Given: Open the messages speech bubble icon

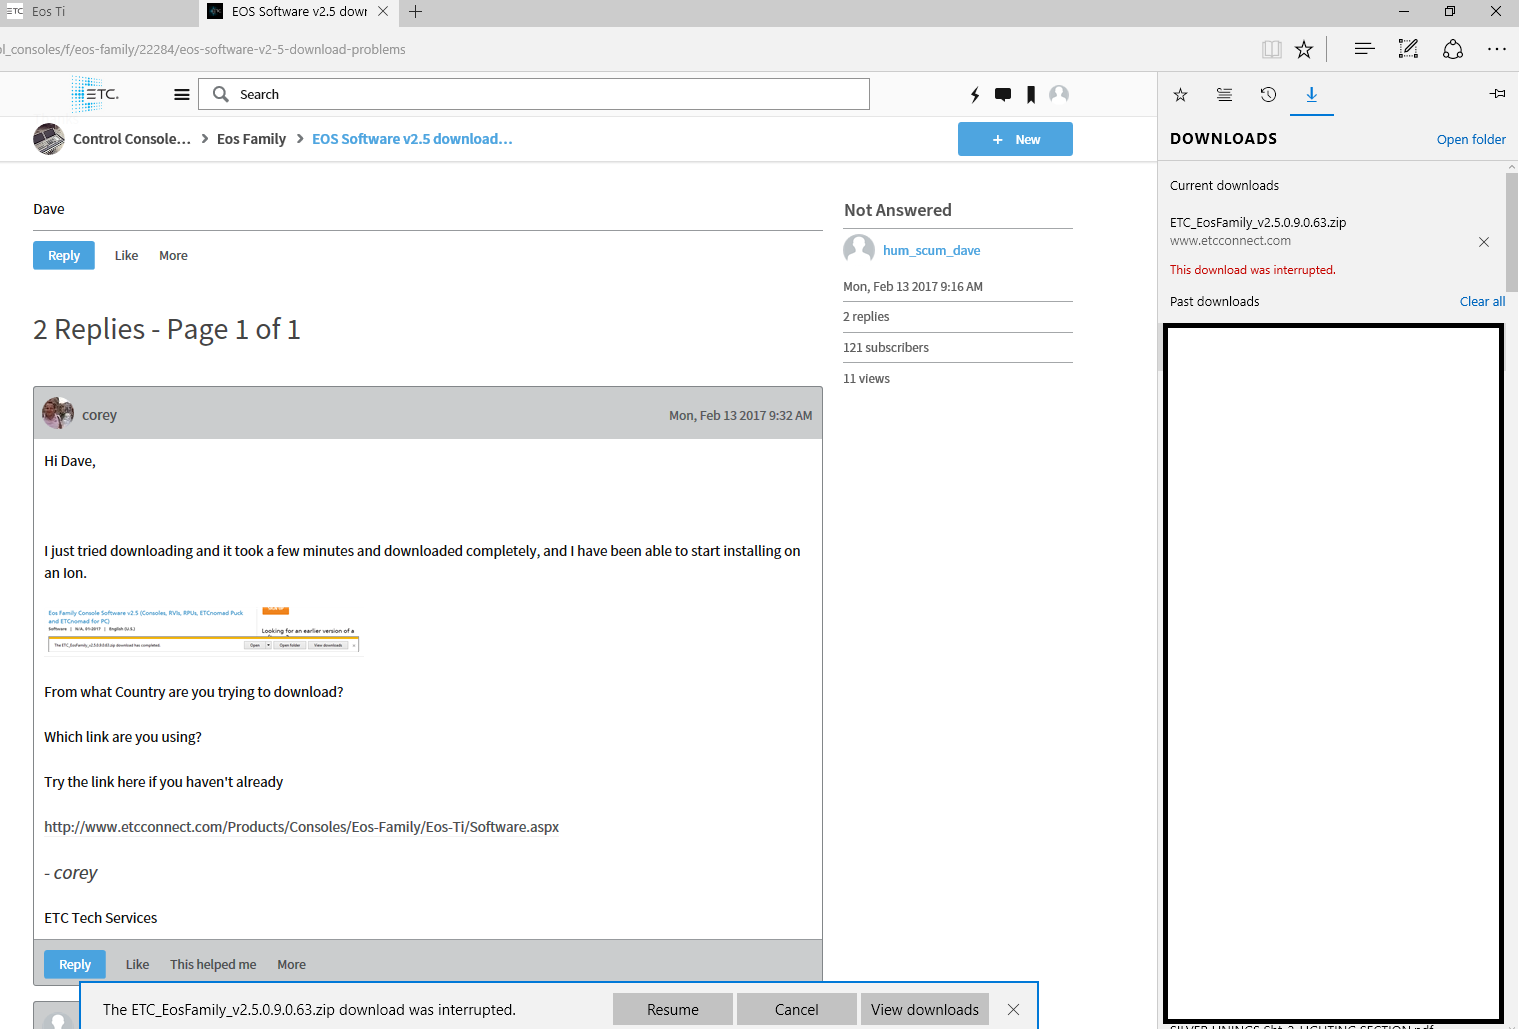Looking at the screenshot, I should pyautogui.click(x=1003, y=94).
